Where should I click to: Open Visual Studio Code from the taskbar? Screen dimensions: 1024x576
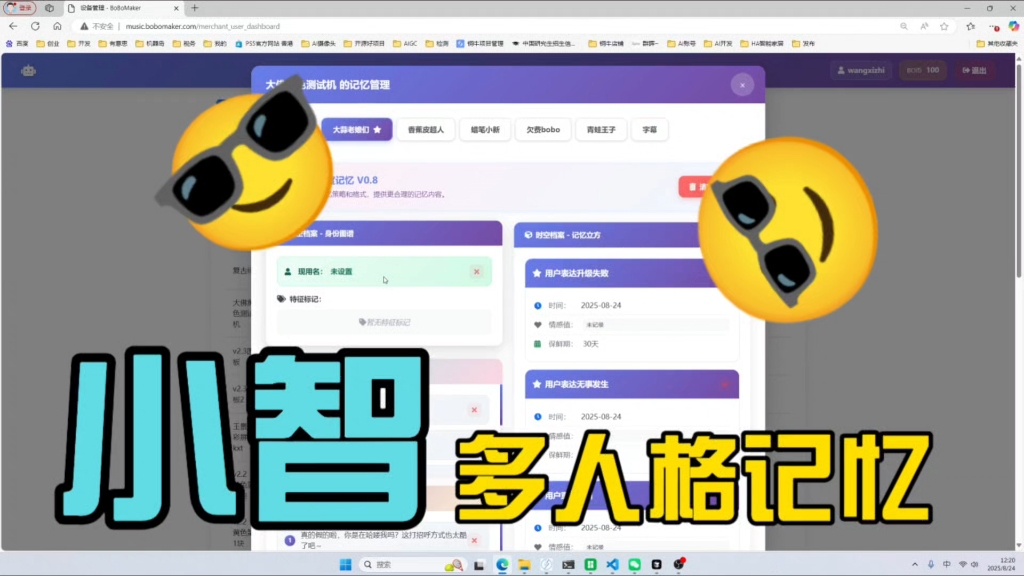click(x=612, y=565)
